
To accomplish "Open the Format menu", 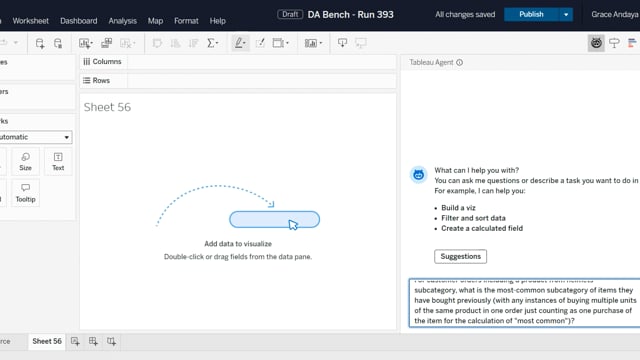I will click(186, 21).
